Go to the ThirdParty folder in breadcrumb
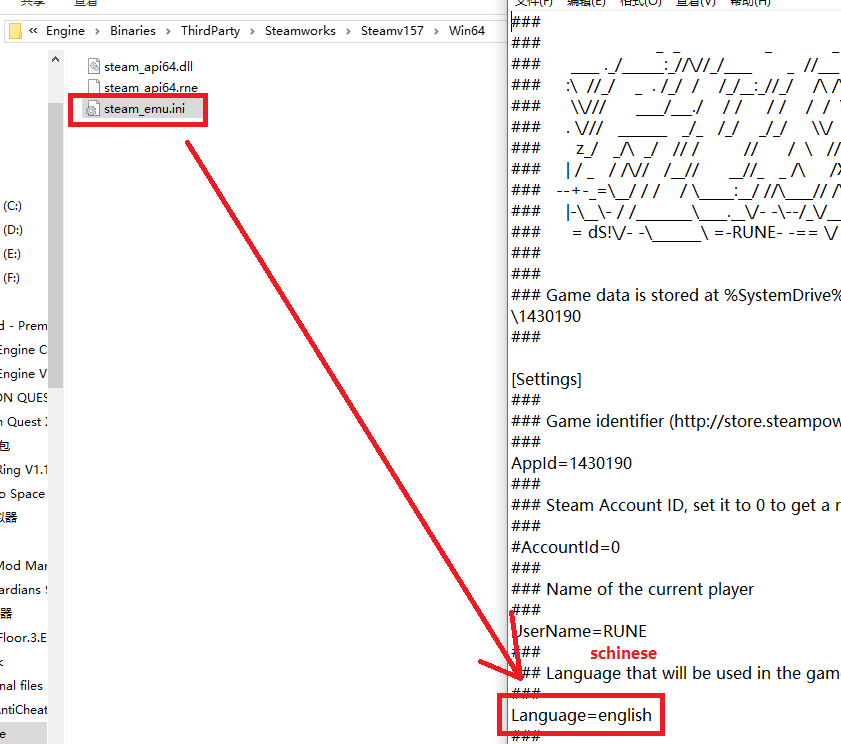The width and height of the screenshot is (841, 744). pyautogui.click(x=210, y=31)
